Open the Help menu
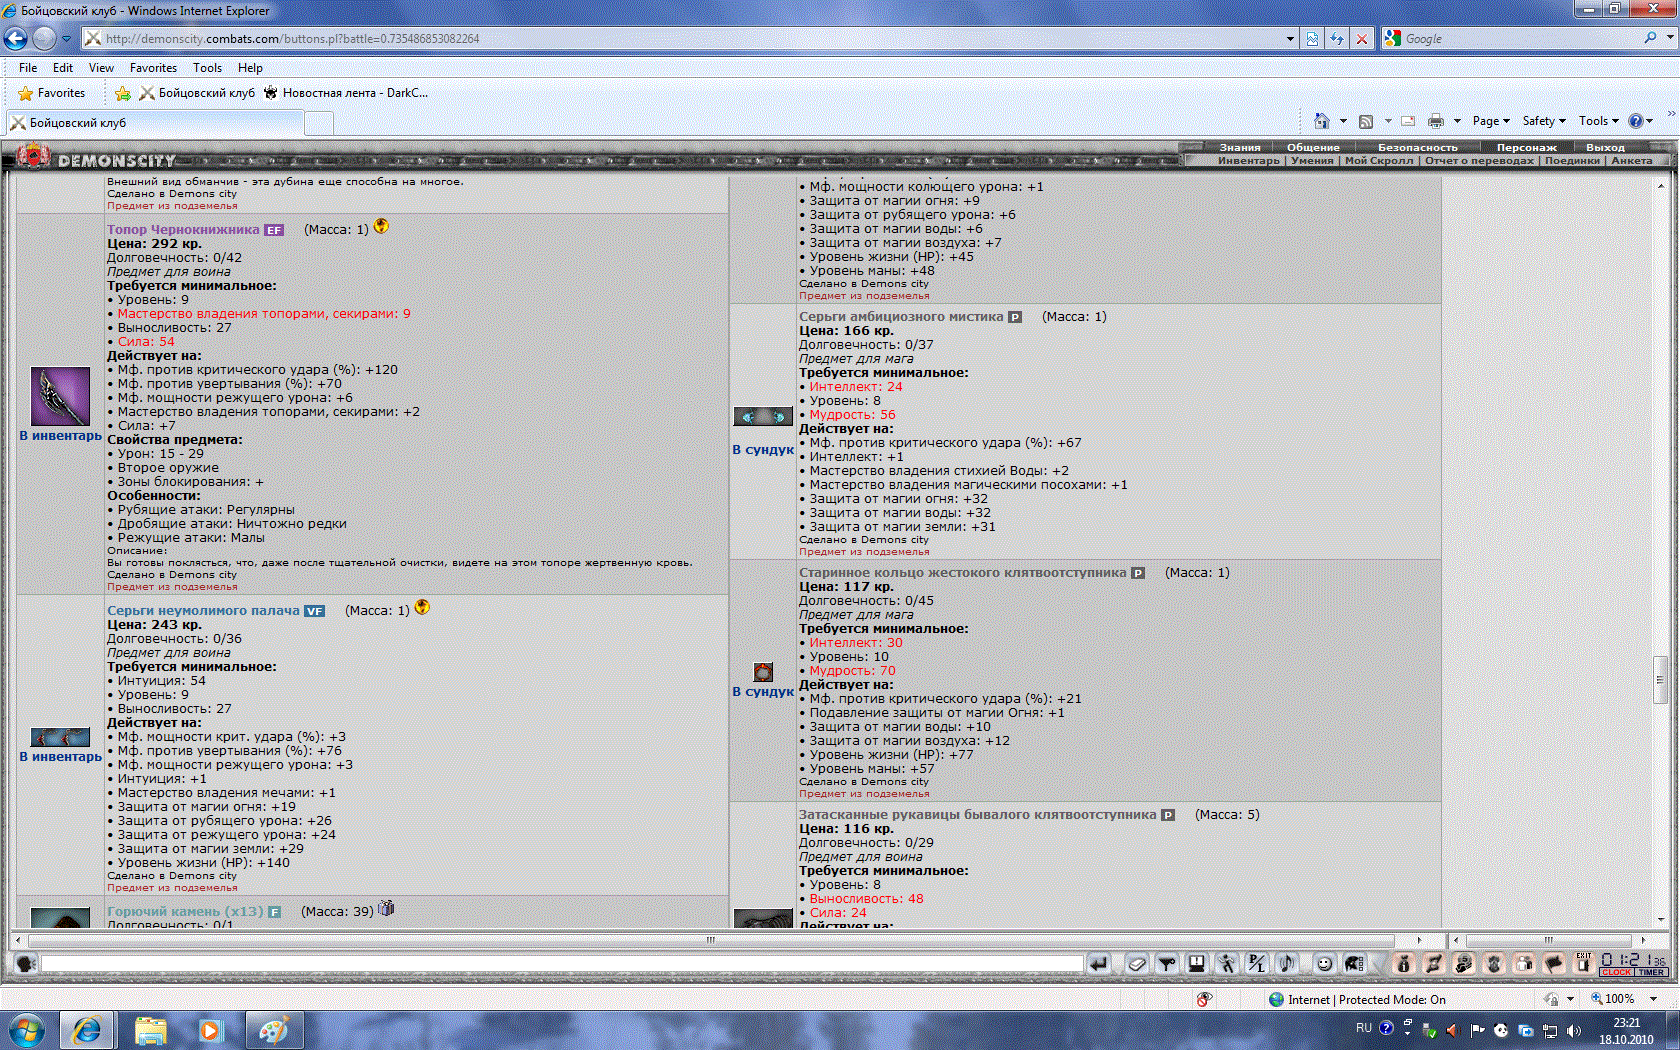1680x1050 pixels. point(250,68)
